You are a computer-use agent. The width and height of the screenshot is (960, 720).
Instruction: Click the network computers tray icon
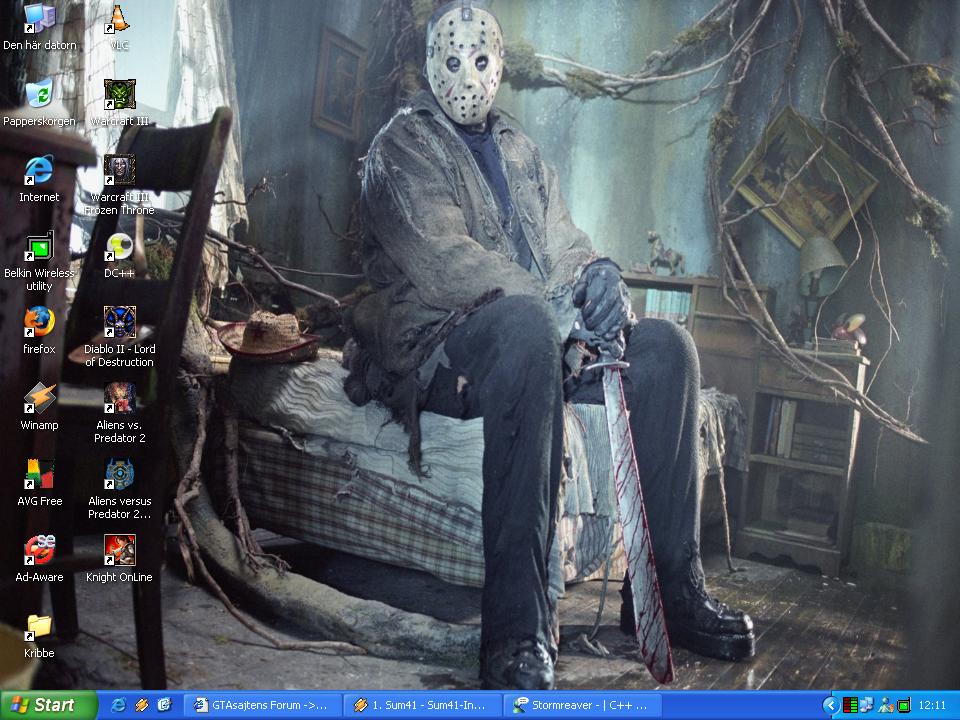coord(867,705)
